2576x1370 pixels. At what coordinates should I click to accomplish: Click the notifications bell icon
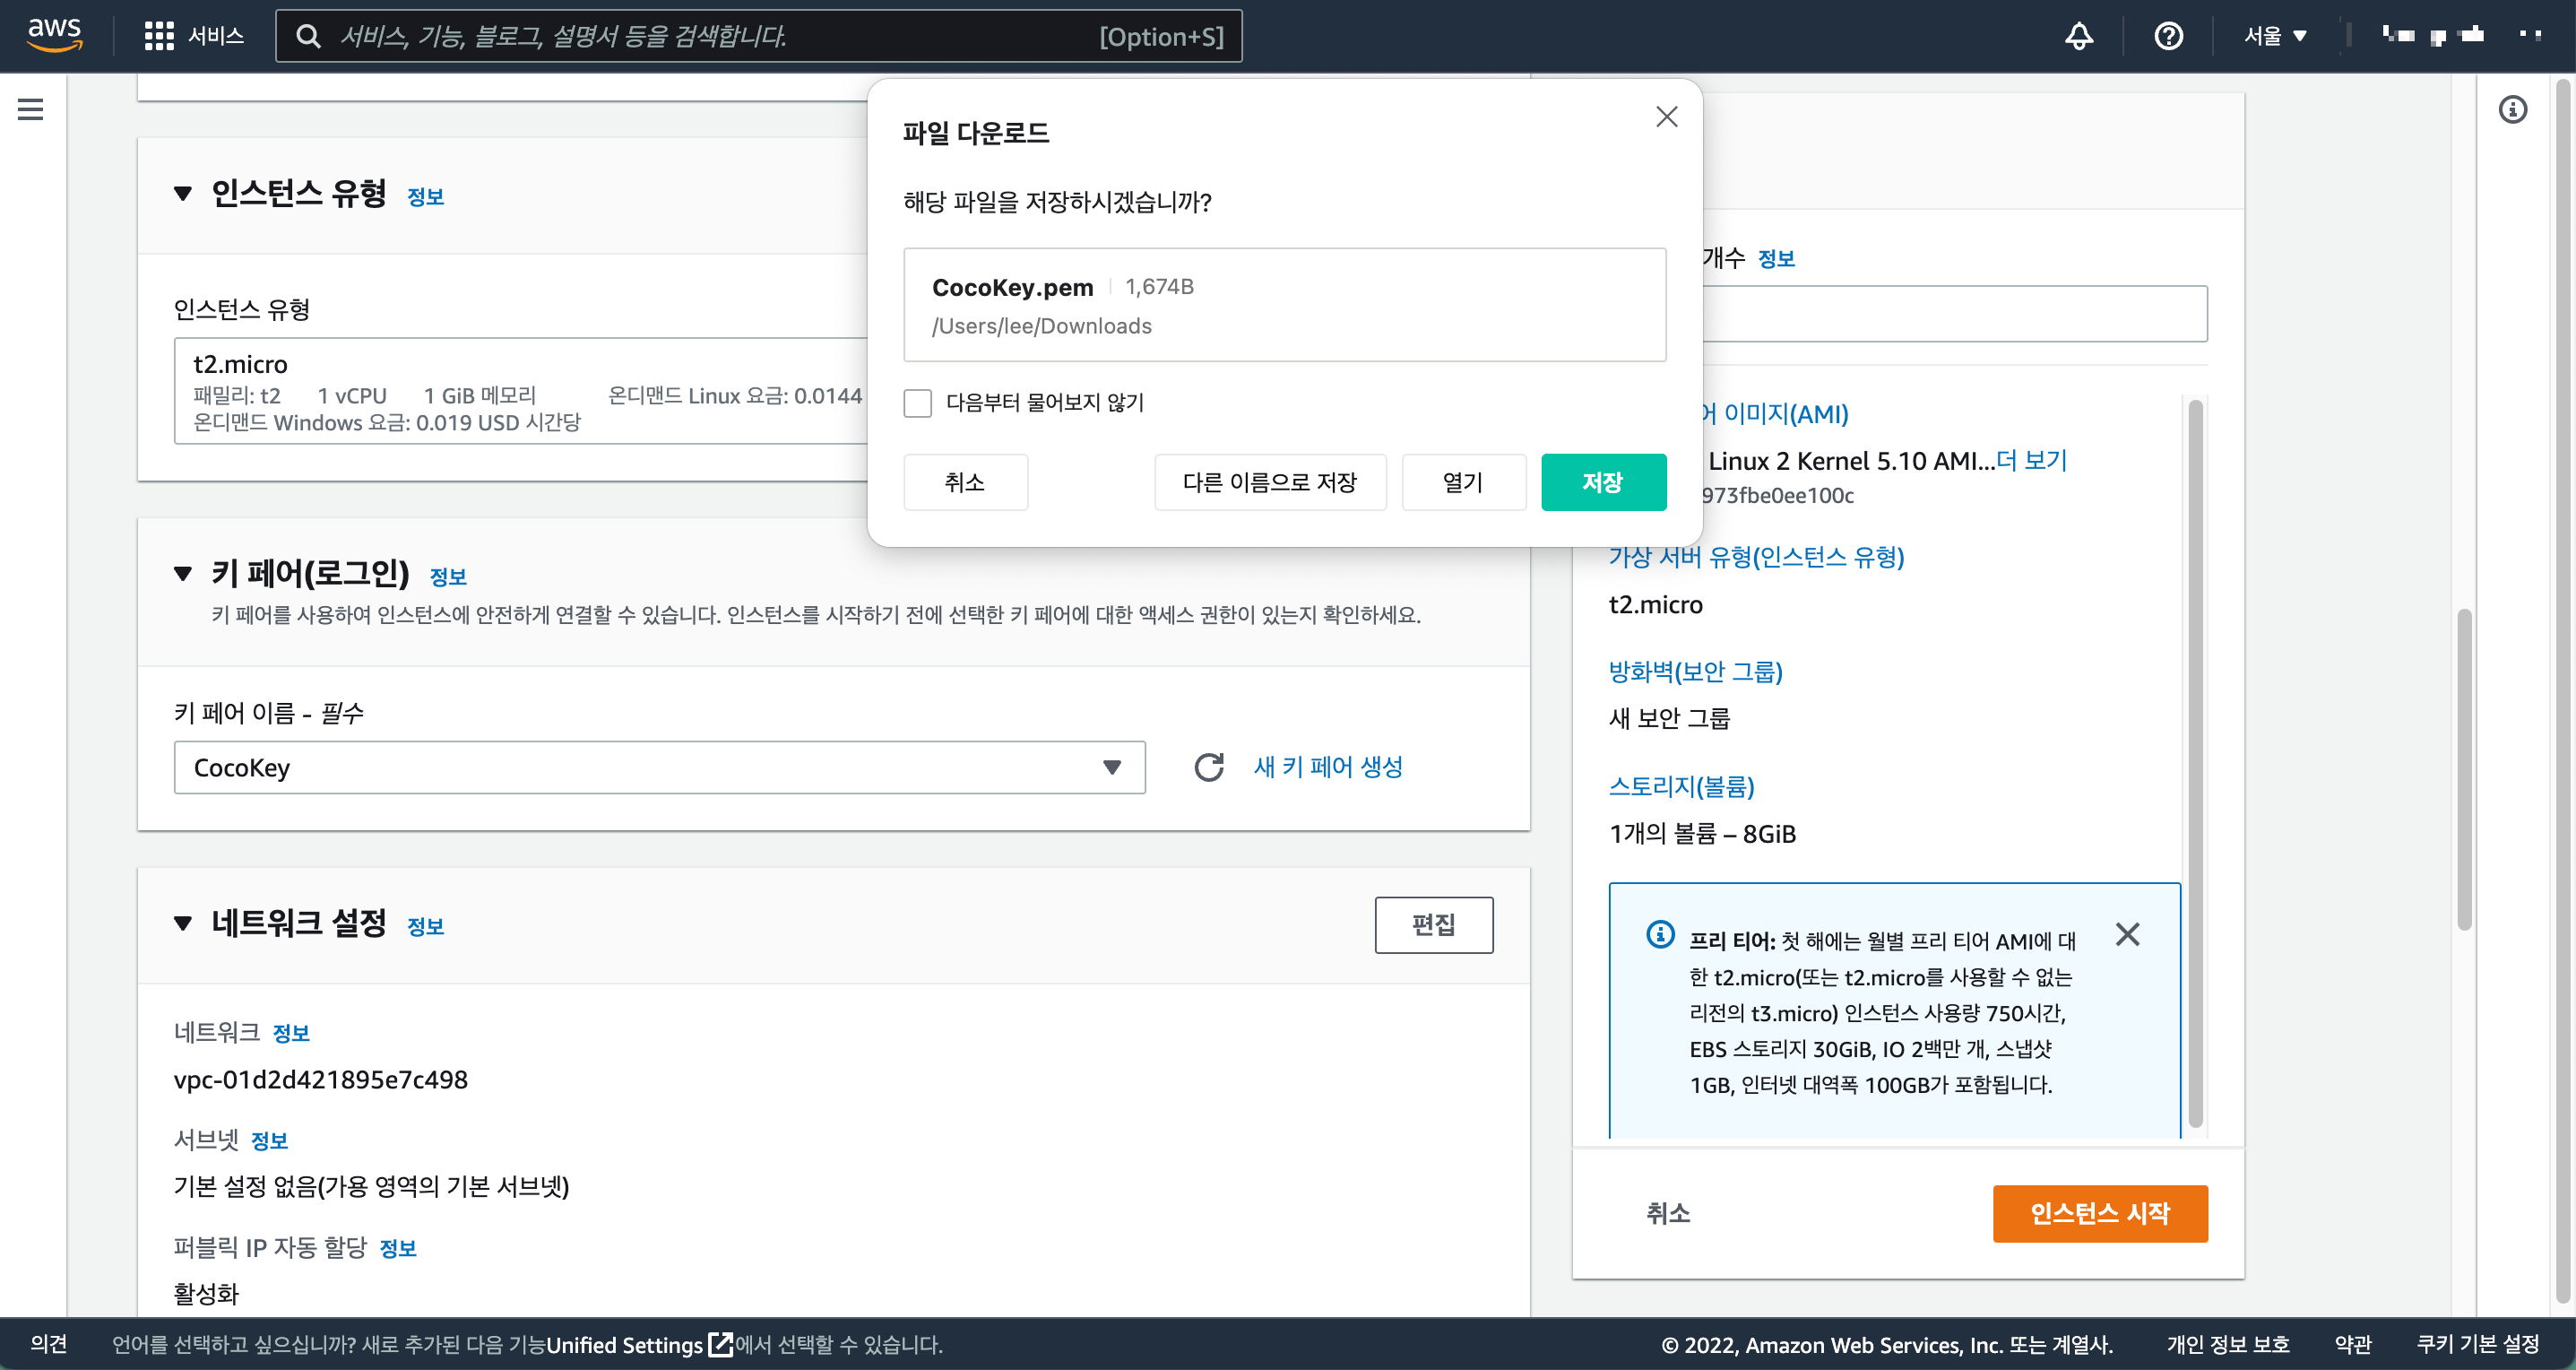[2078, 36]
